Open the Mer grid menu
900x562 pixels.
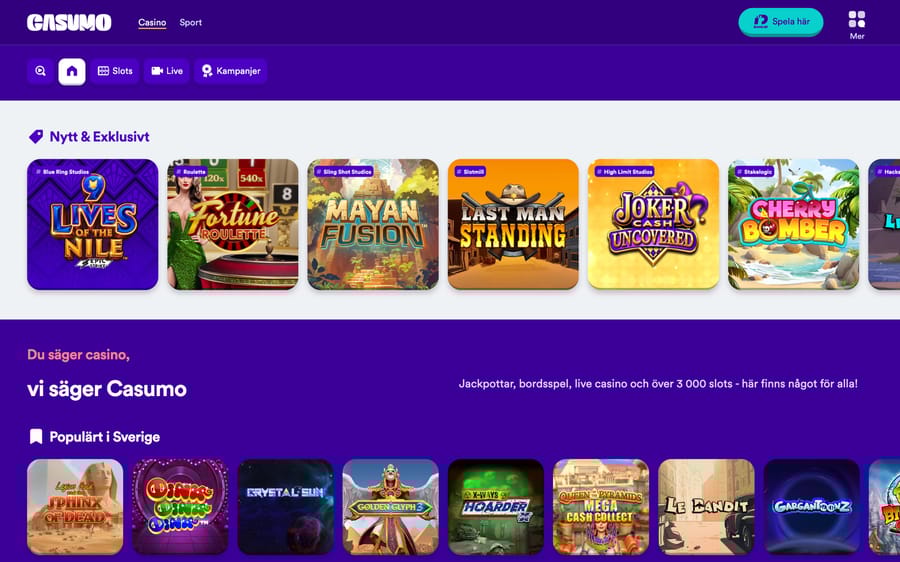857,25
